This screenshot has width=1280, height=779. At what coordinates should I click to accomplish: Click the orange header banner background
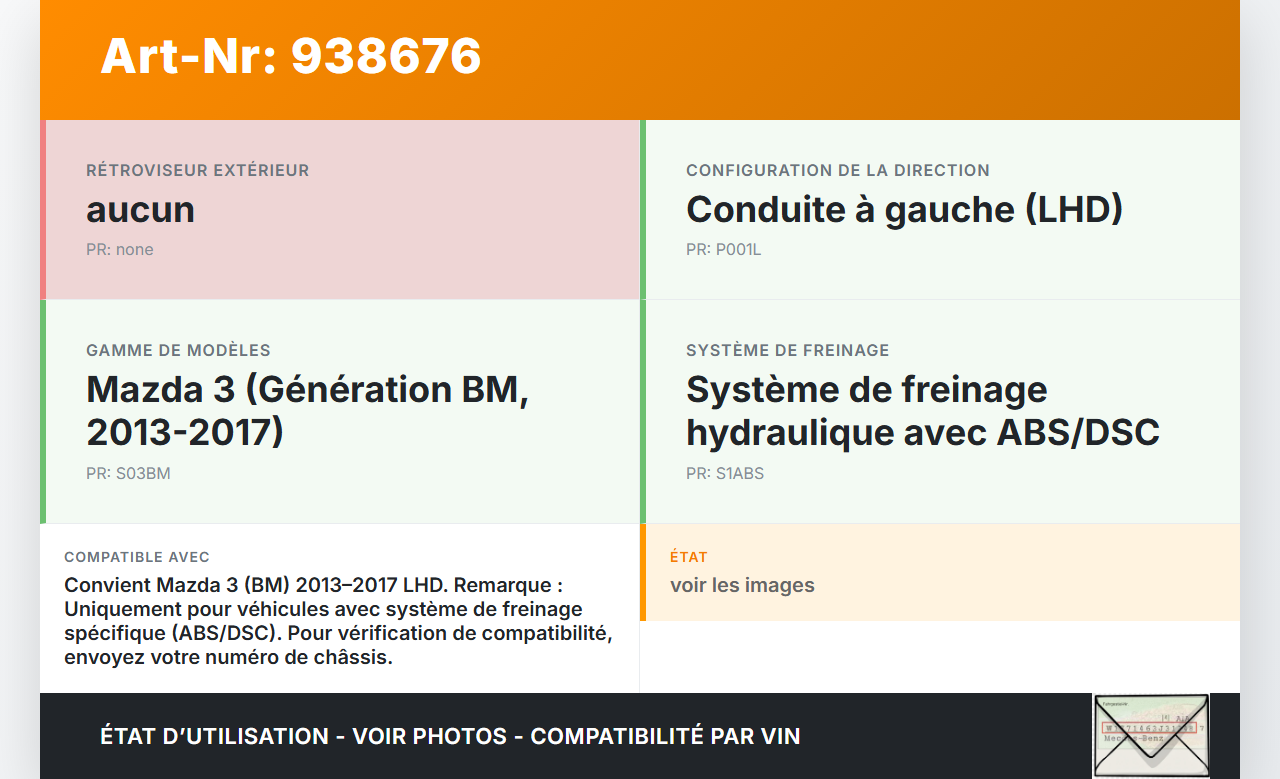click(850, 60)
